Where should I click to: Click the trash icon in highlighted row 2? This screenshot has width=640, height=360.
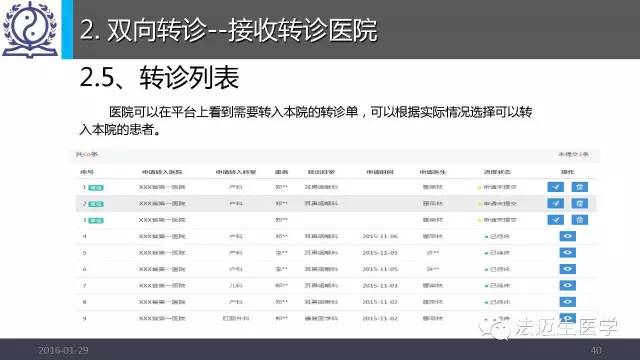coord(580,203)
